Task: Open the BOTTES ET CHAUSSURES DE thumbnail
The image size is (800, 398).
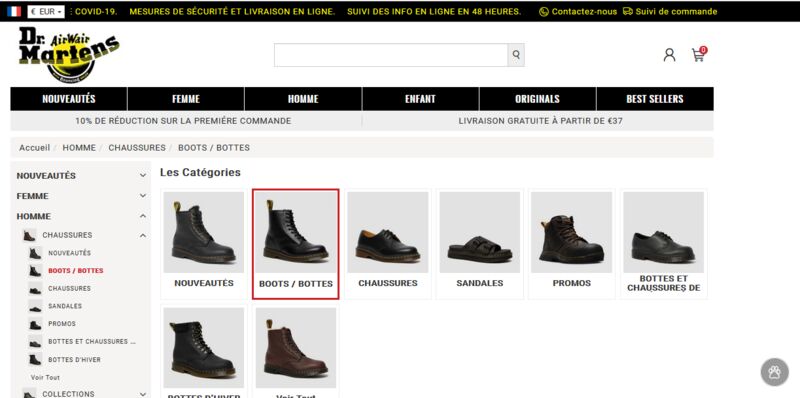Action: [x=663, y=232]
